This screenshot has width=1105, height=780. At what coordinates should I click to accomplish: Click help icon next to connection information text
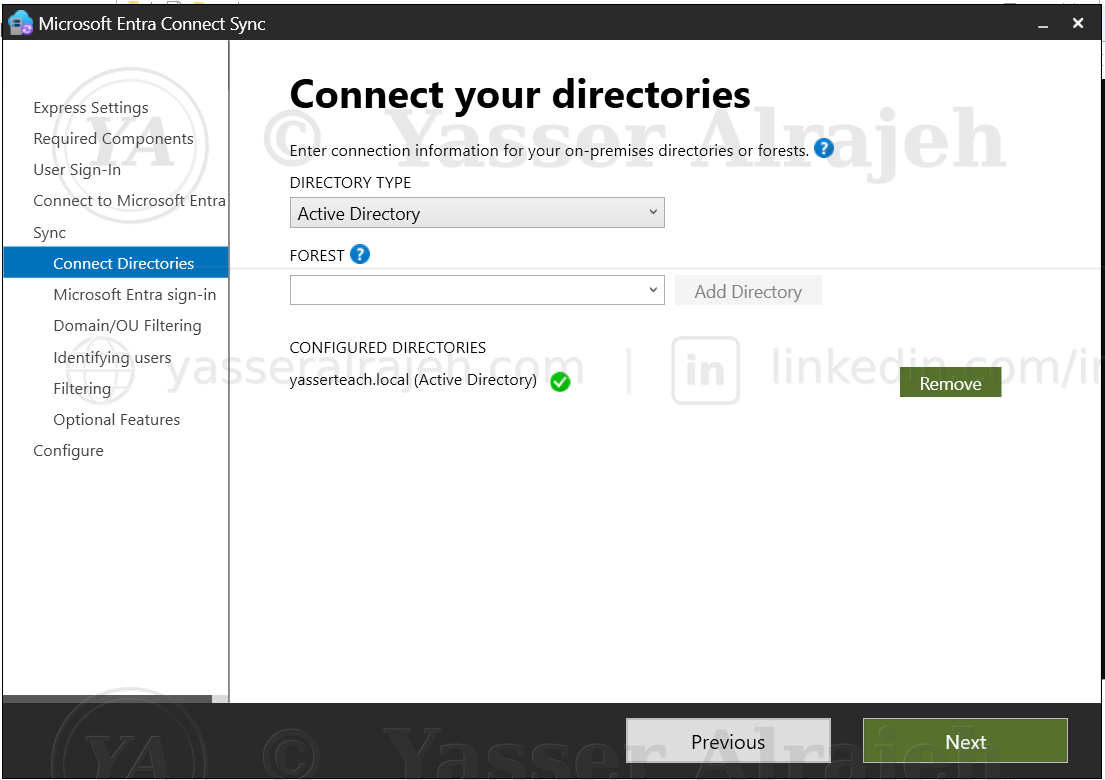click(824, 148)
